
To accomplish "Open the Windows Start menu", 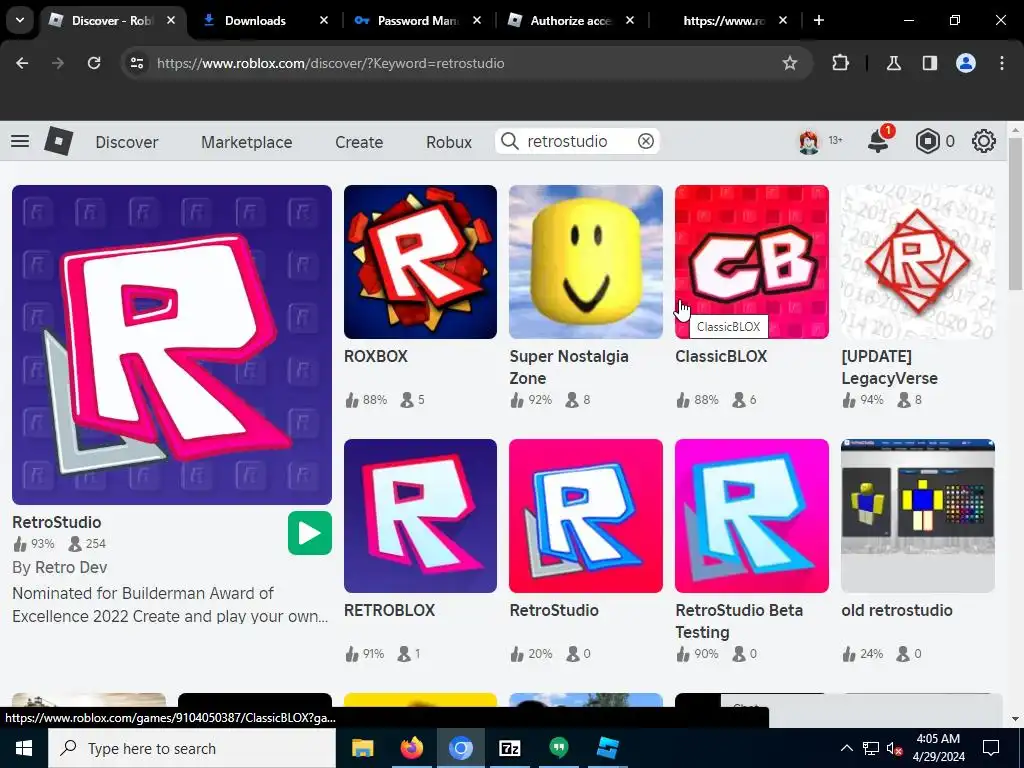I will point(24,748).
